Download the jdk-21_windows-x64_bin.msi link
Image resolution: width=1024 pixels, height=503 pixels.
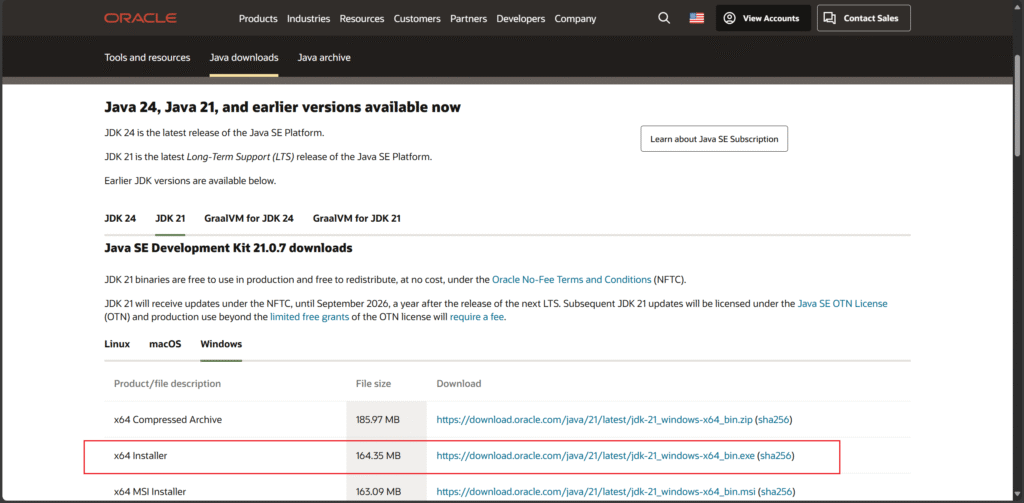pos(595,491)
